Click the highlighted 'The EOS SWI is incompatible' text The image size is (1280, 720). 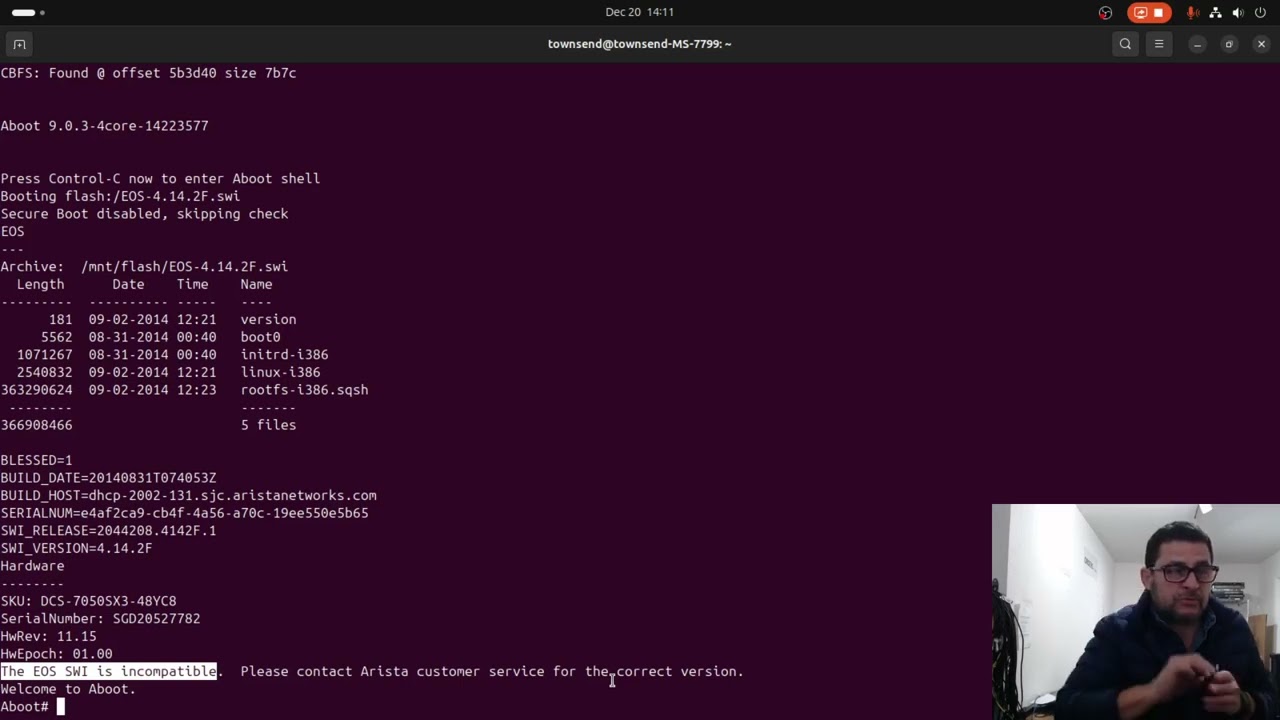click(108, 671)
